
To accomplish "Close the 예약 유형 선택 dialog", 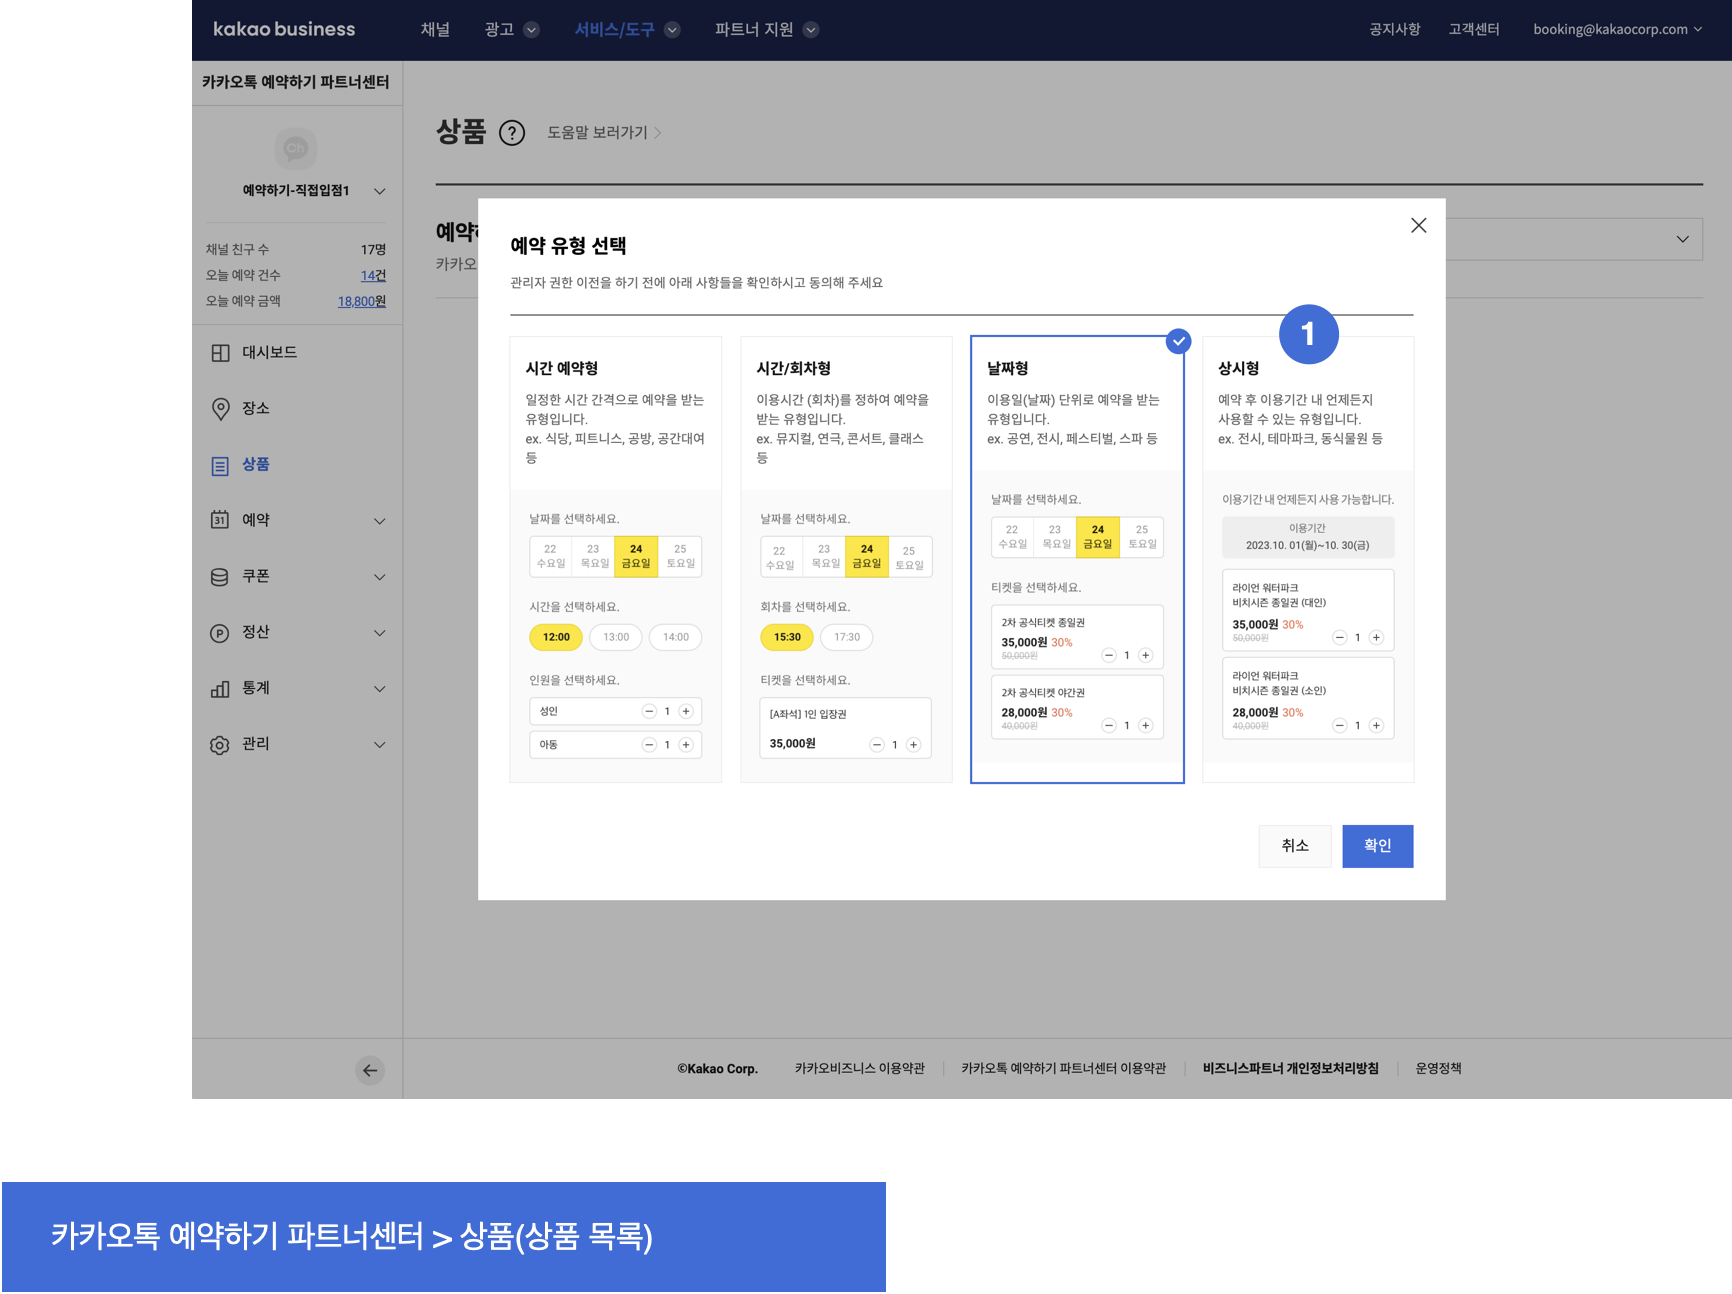I will pos(1418,226).
